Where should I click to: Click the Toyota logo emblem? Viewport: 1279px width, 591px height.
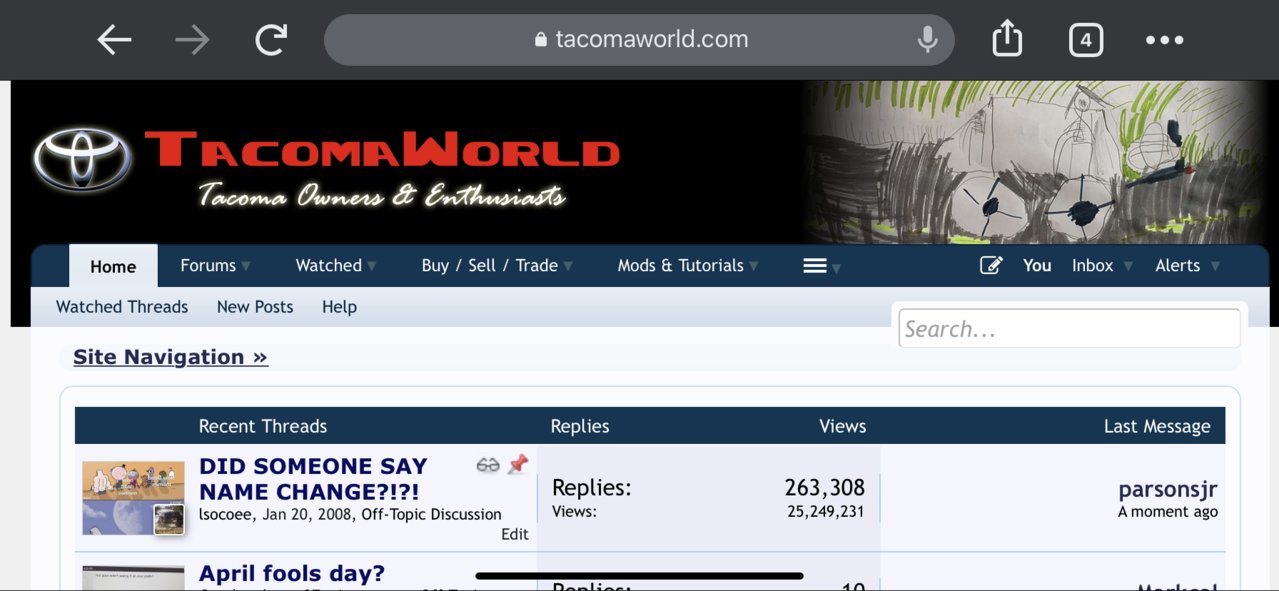(x=82, y=158)
